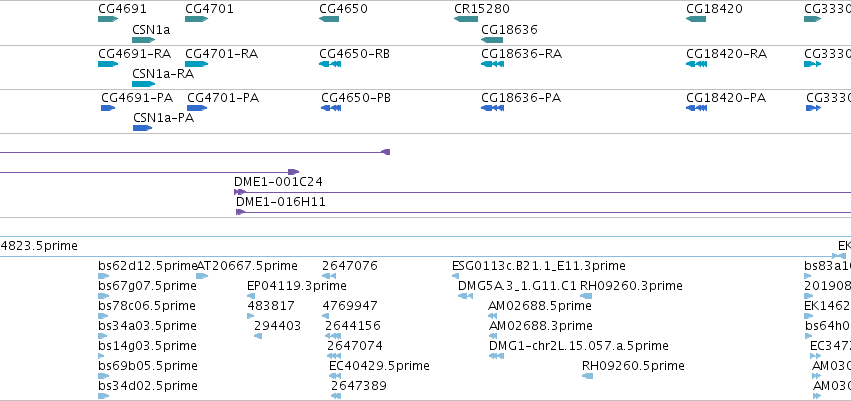Select the EP04119.3prime EST arrow glyph
The image size is (851, 401).
point(251,296)
